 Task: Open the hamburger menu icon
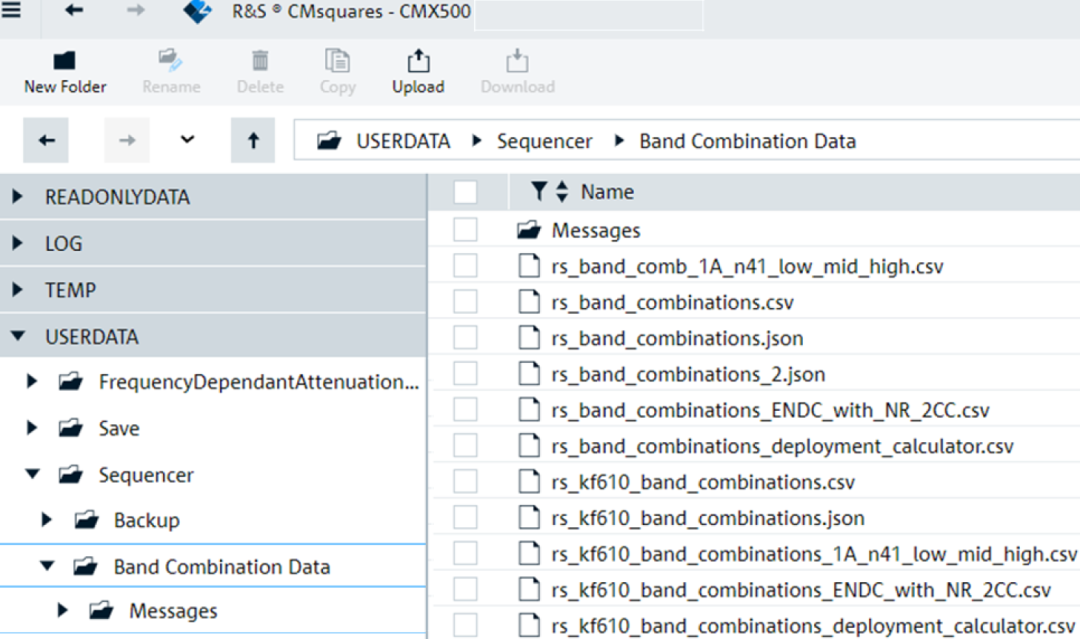(13, 11)
